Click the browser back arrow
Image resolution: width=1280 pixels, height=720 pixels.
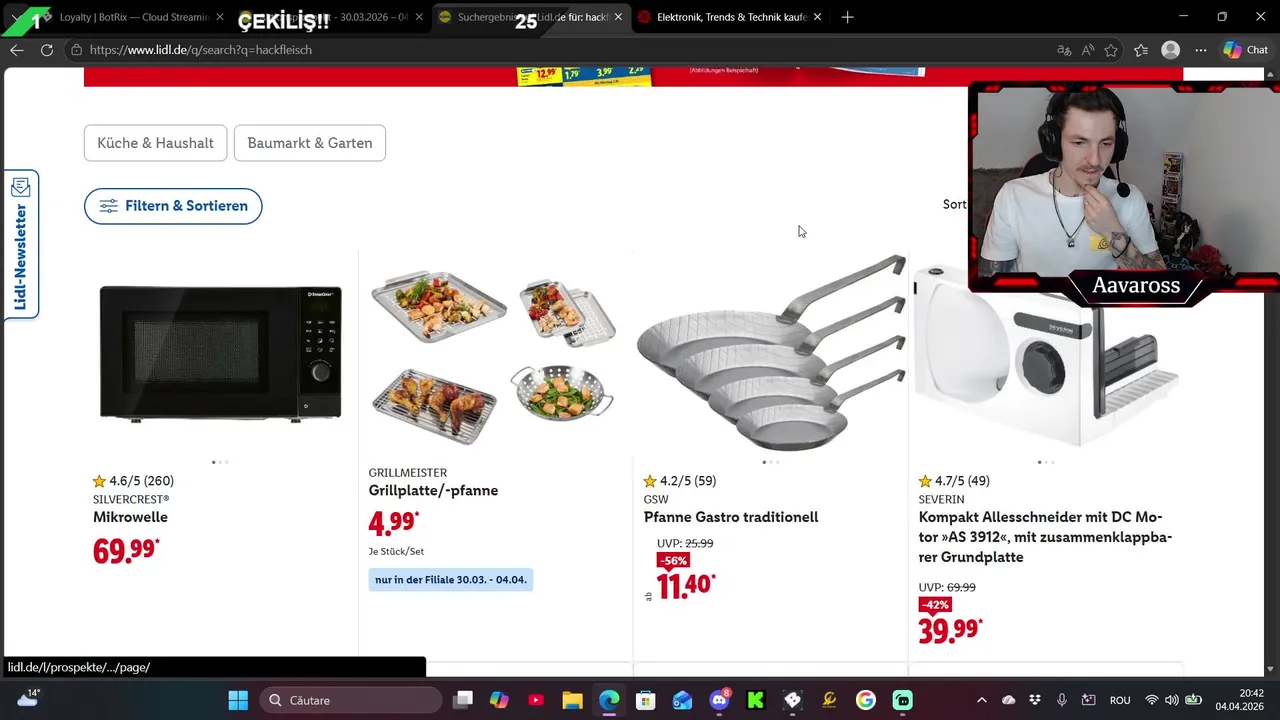(17, 50)
